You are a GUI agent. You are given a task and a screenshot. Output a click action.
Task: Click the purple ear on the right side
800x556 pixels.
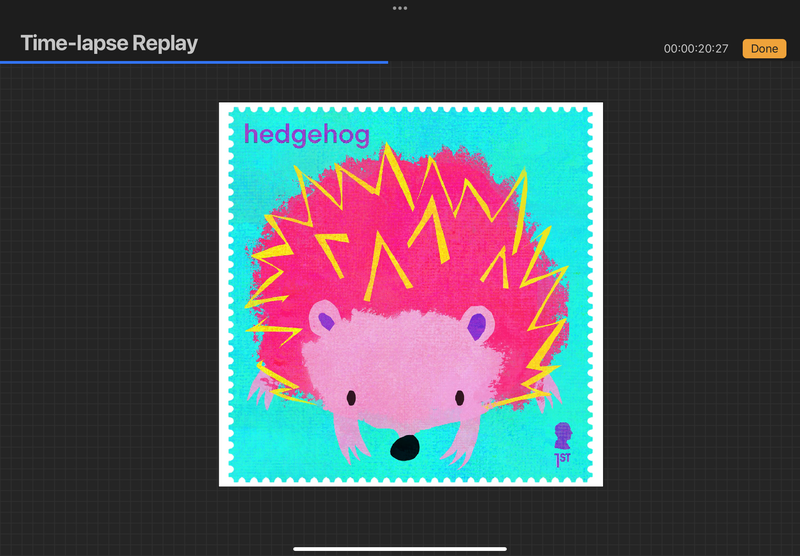(x=478, y=323)
